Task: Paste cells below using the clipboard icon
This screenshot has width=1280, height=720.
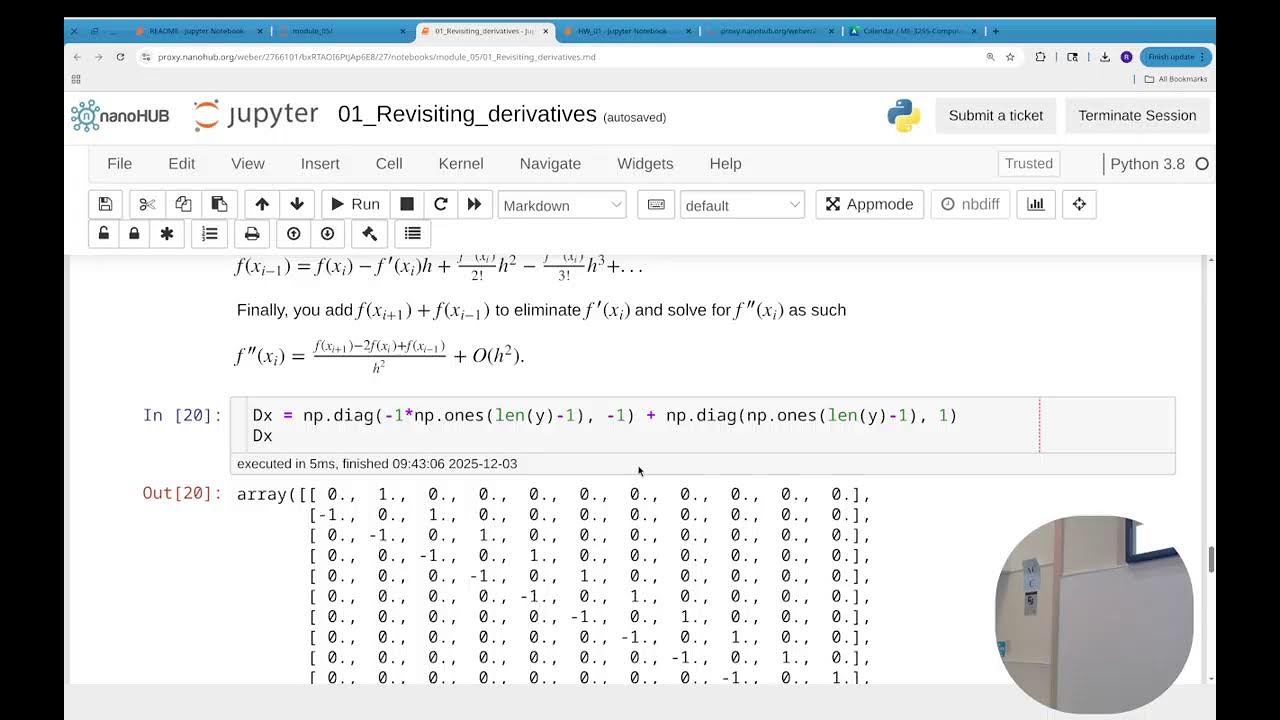Action: point(219,204)
